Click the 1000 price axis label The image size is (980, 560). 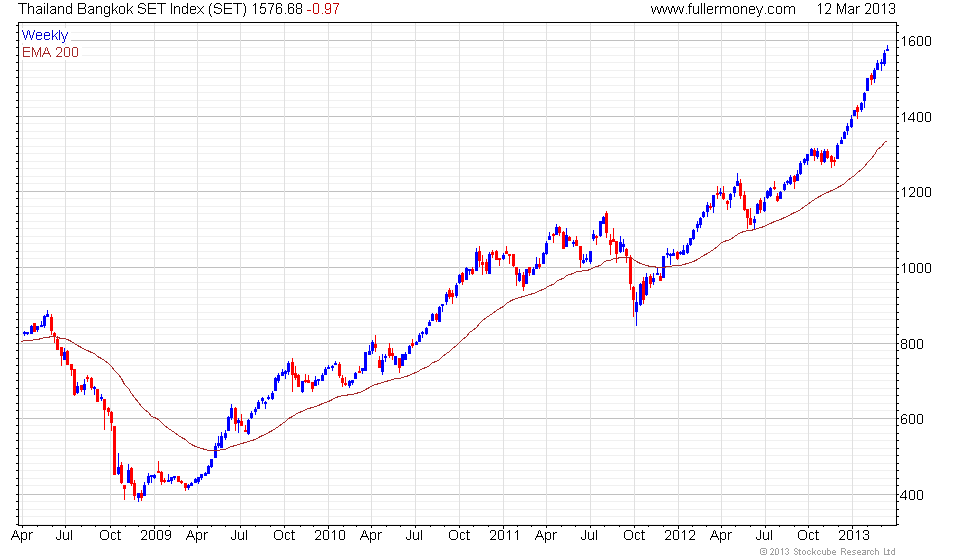coord(916,268)
